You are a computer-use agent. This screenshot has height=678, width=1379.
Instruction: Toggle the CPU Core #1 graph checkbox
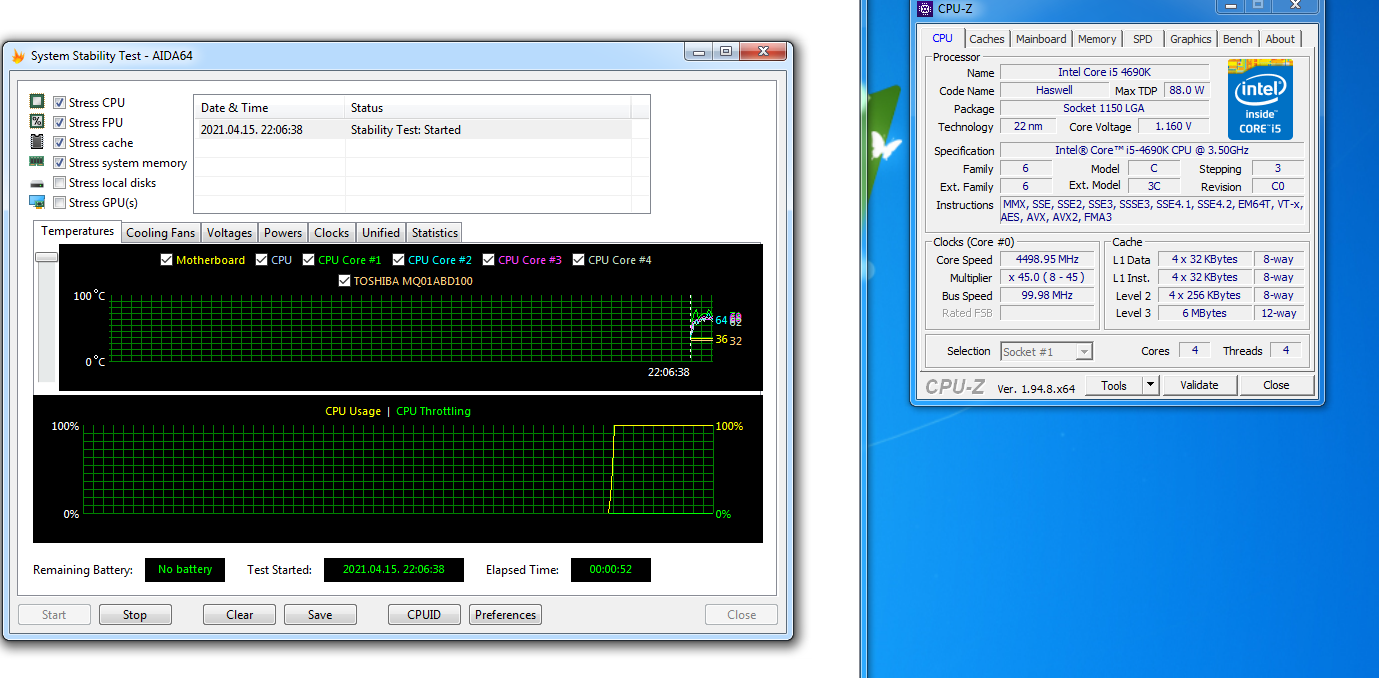pos(309,260)
